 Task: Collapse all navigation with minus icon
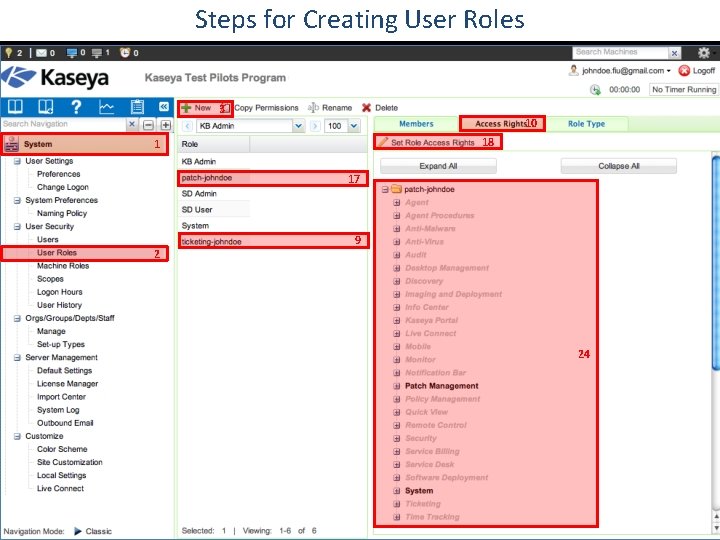click(148, 125)
